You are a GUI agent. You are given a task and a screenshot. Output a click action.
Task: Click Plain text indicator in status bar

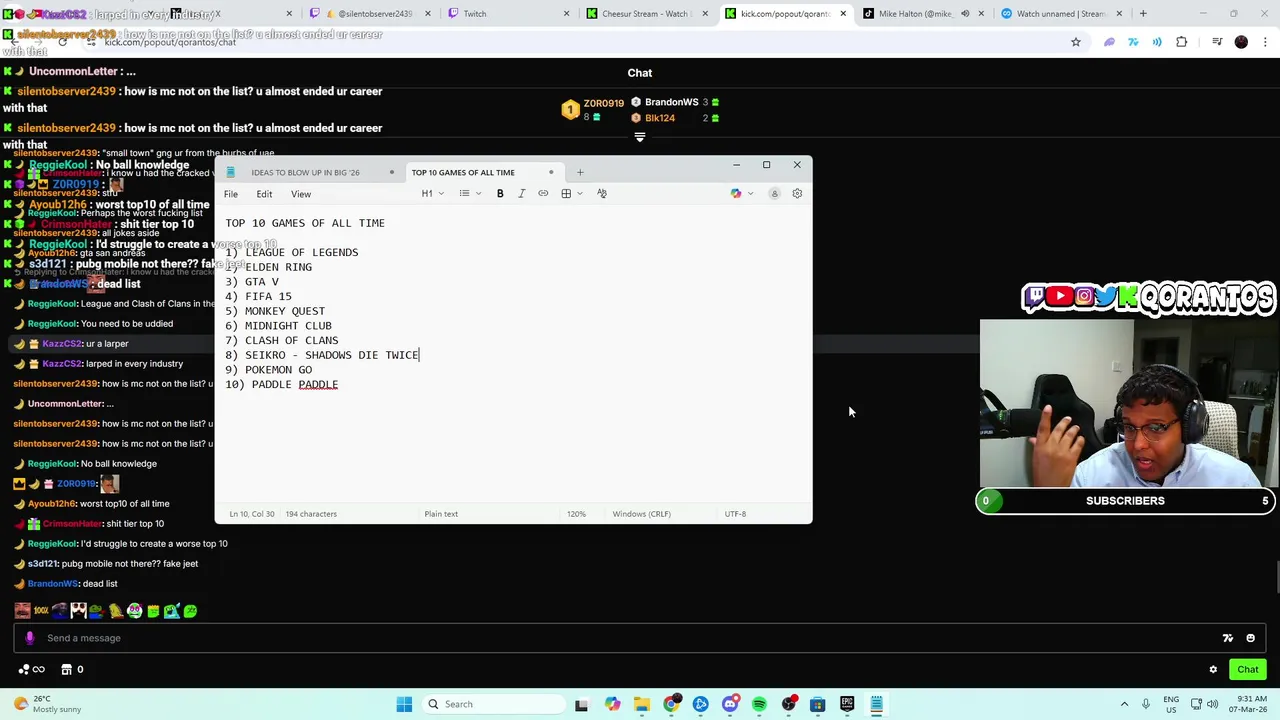(x=441, y=514)
